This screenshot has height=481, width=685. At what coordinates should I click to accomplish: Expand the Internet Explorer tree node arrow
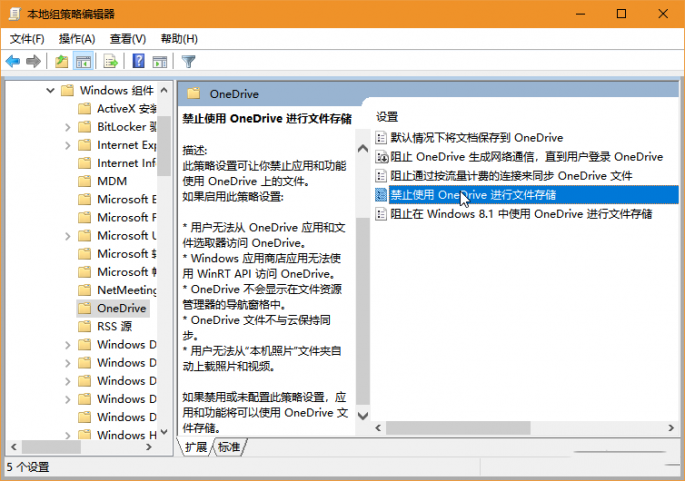(x=67, y=145)
